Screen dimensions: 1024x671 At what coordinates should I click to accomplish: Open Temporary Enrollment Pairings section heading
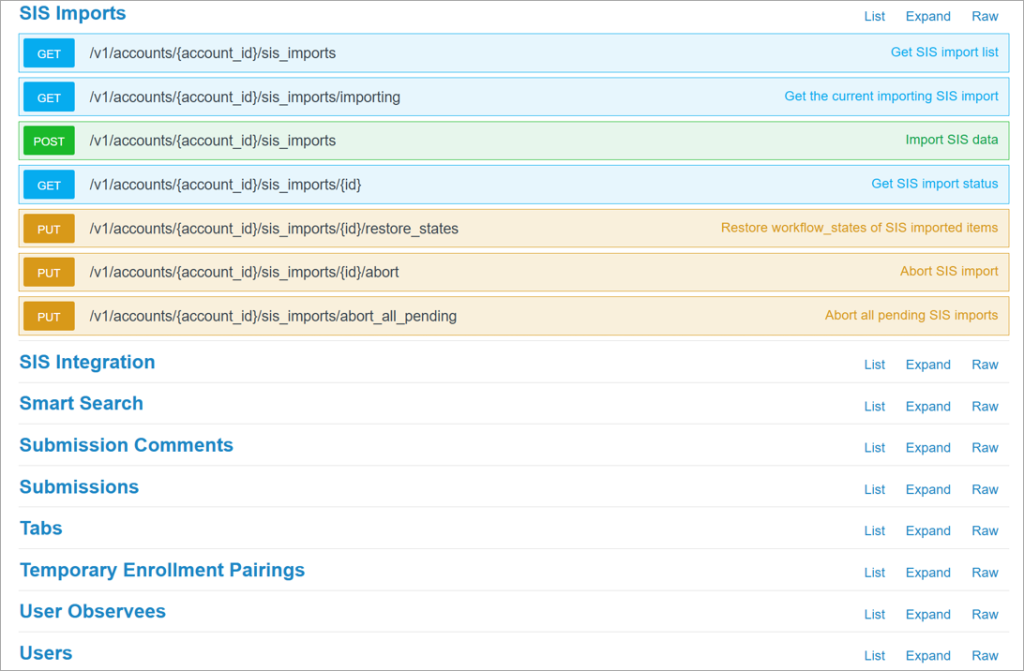tap(162, 570)
